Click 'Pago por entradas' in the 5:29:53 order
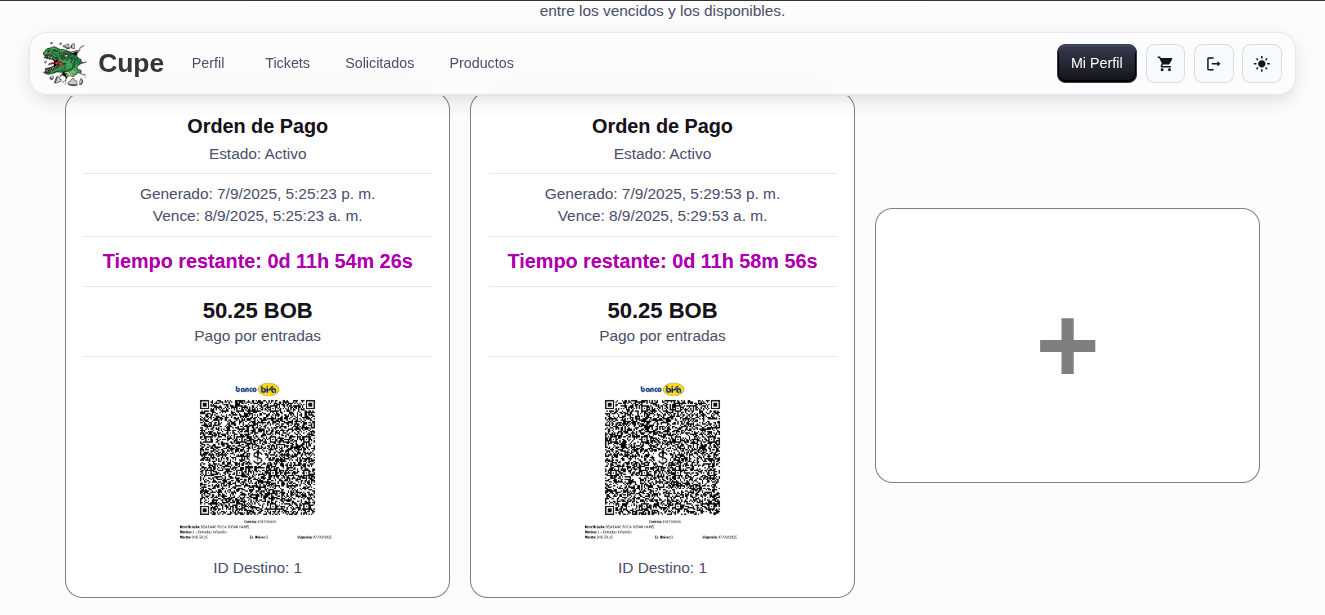The image size is (1325, 615). pyautogui.click(x=662, y=336)
